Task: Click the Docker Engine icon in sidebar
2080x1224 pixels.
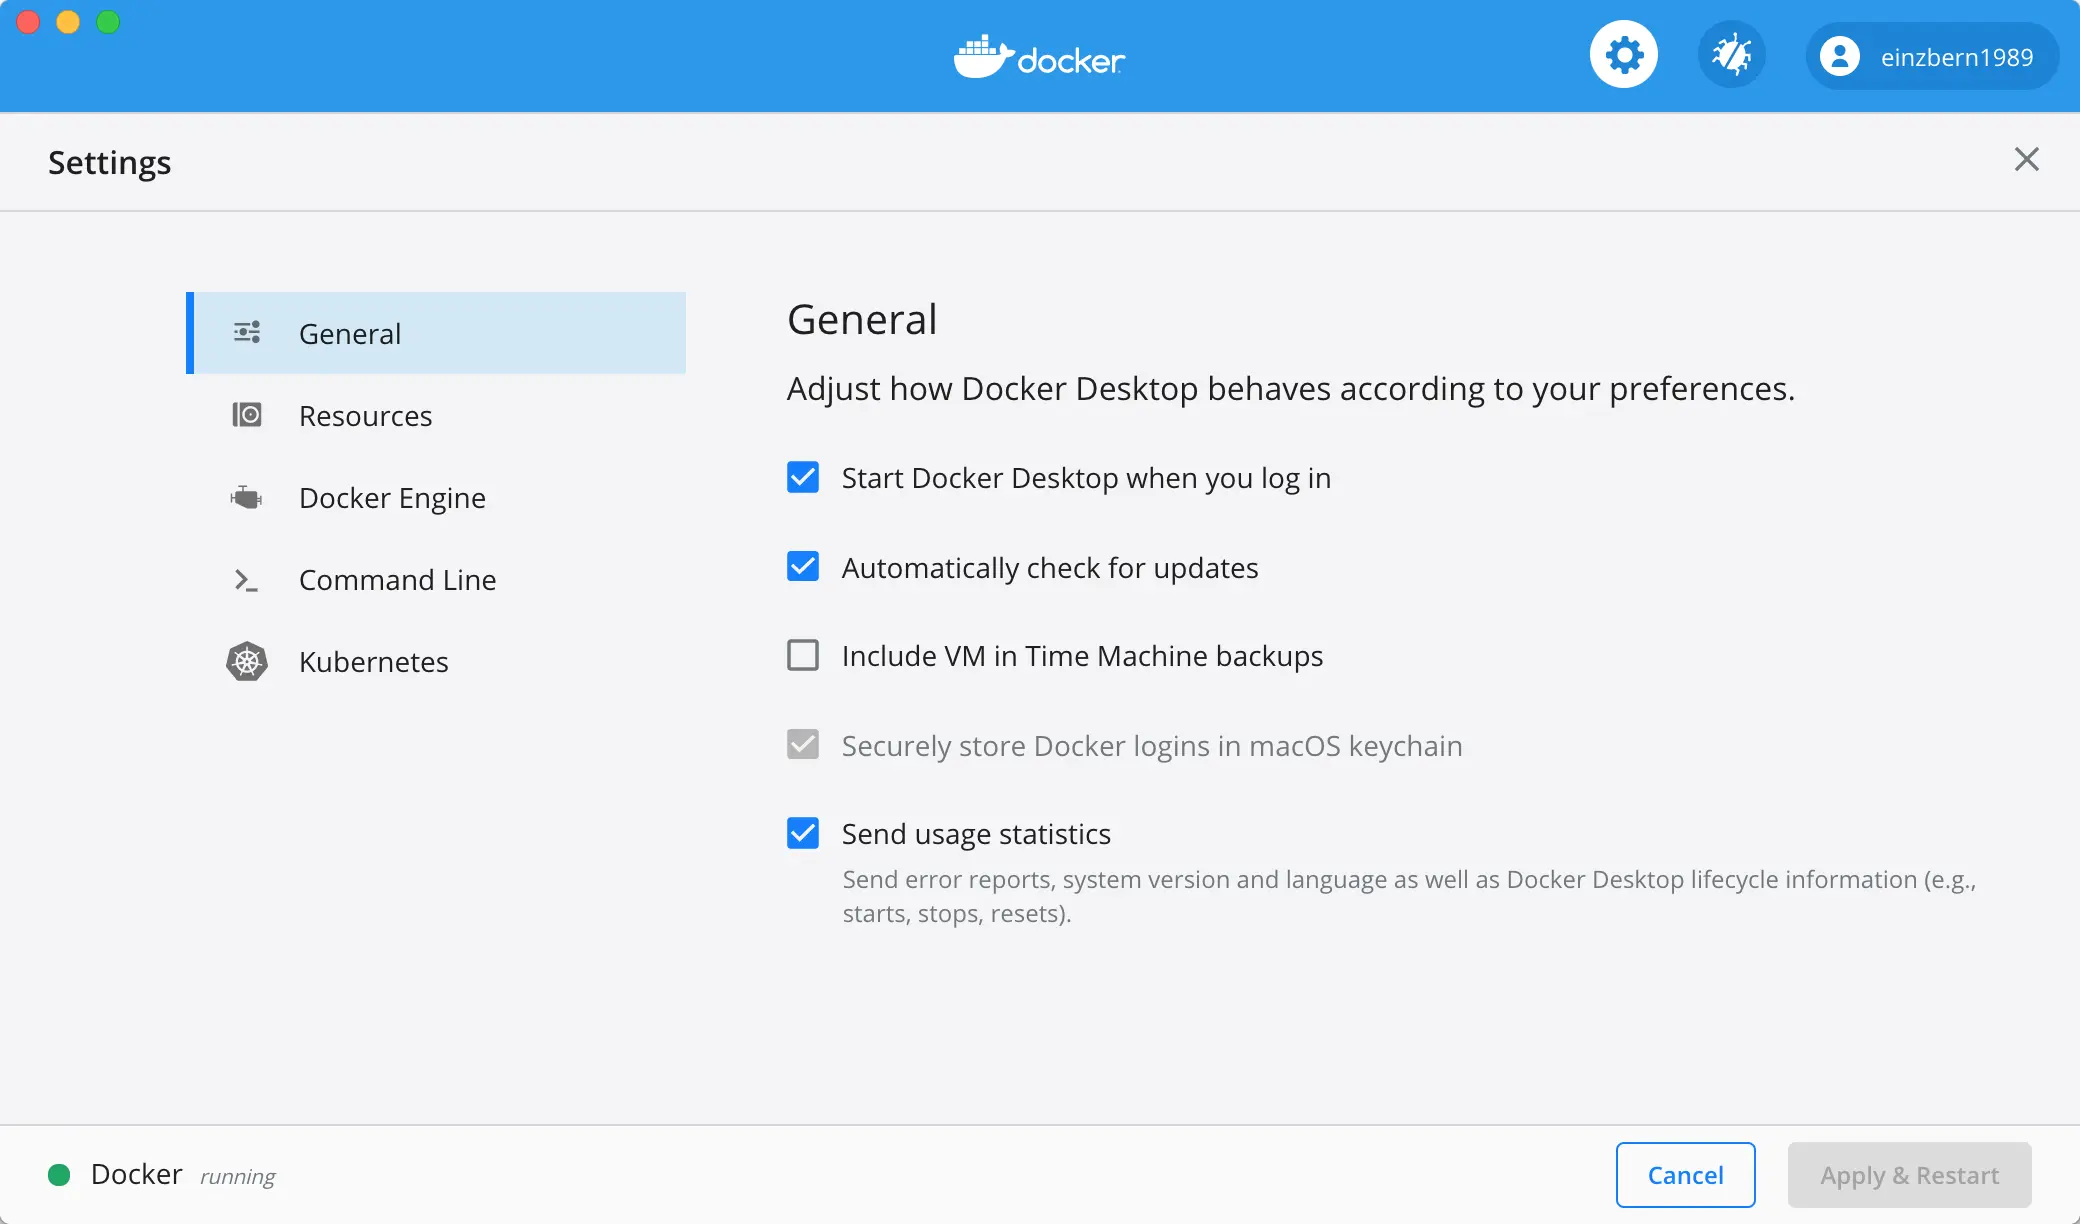Action: click(x=246, y=497)
